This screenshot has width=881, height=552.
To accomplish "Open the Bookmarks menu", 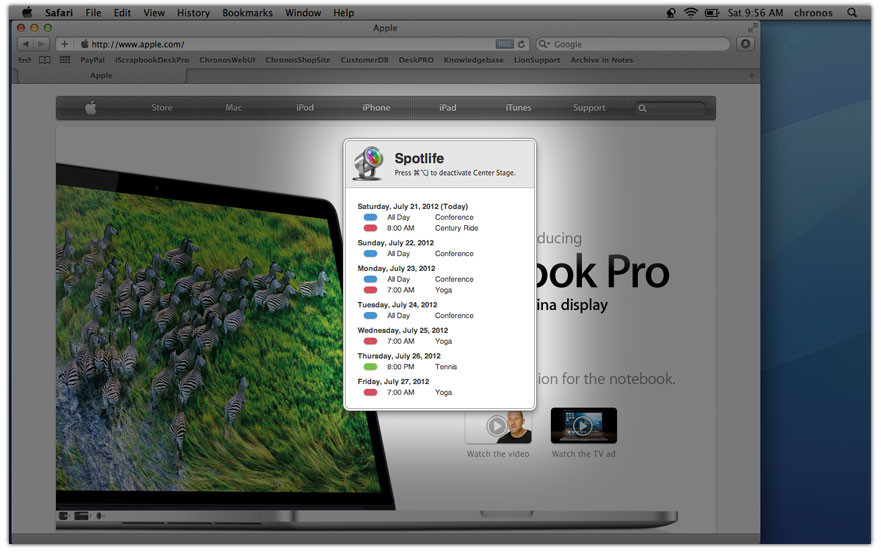I will 247,12.
